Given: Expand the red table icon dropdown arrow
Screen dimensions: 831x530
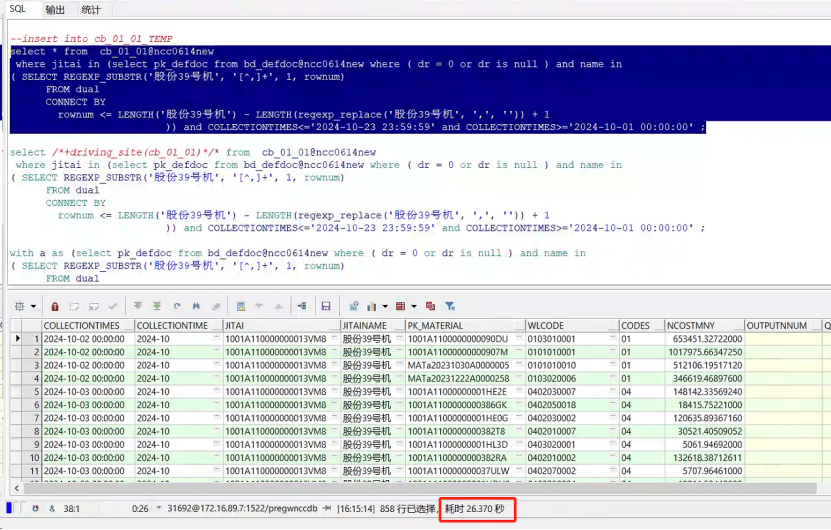Looking at the screenshot, I should pyautogui.click(x=414, y=306).
